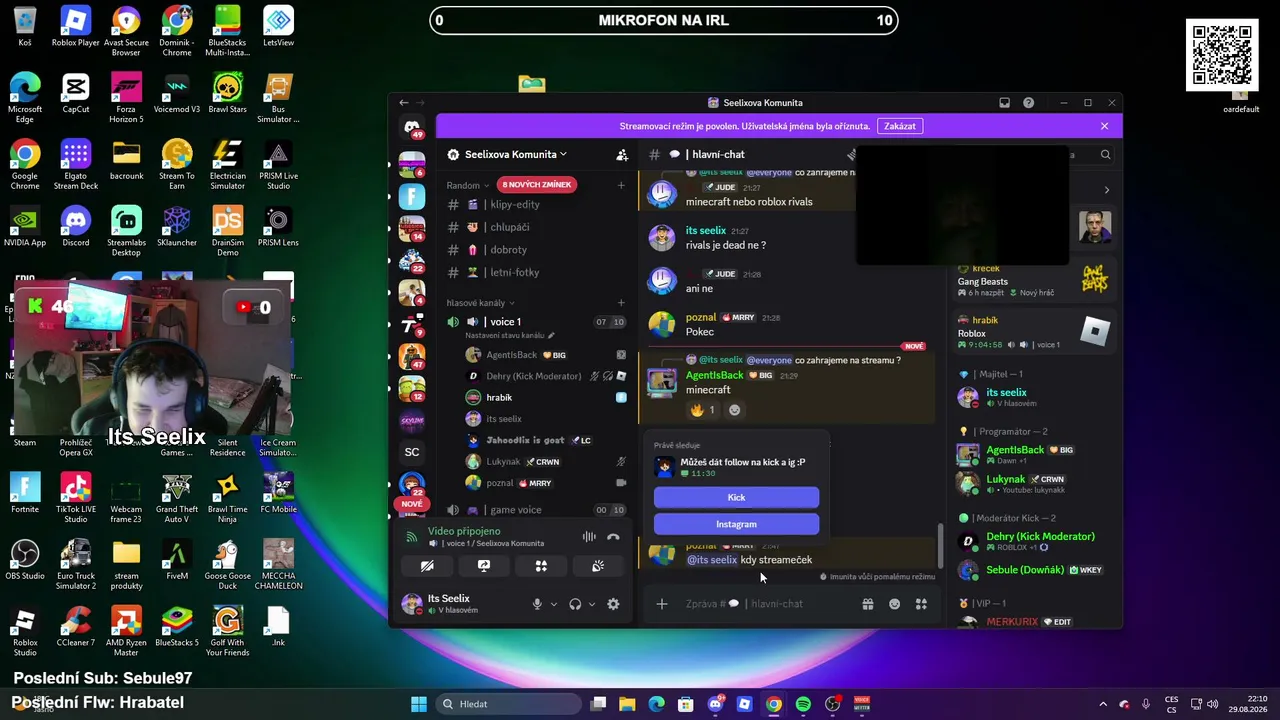The image size is (1280, 720).
Task: Collapse the Random channel category
Action: click(x=467, y=185)
